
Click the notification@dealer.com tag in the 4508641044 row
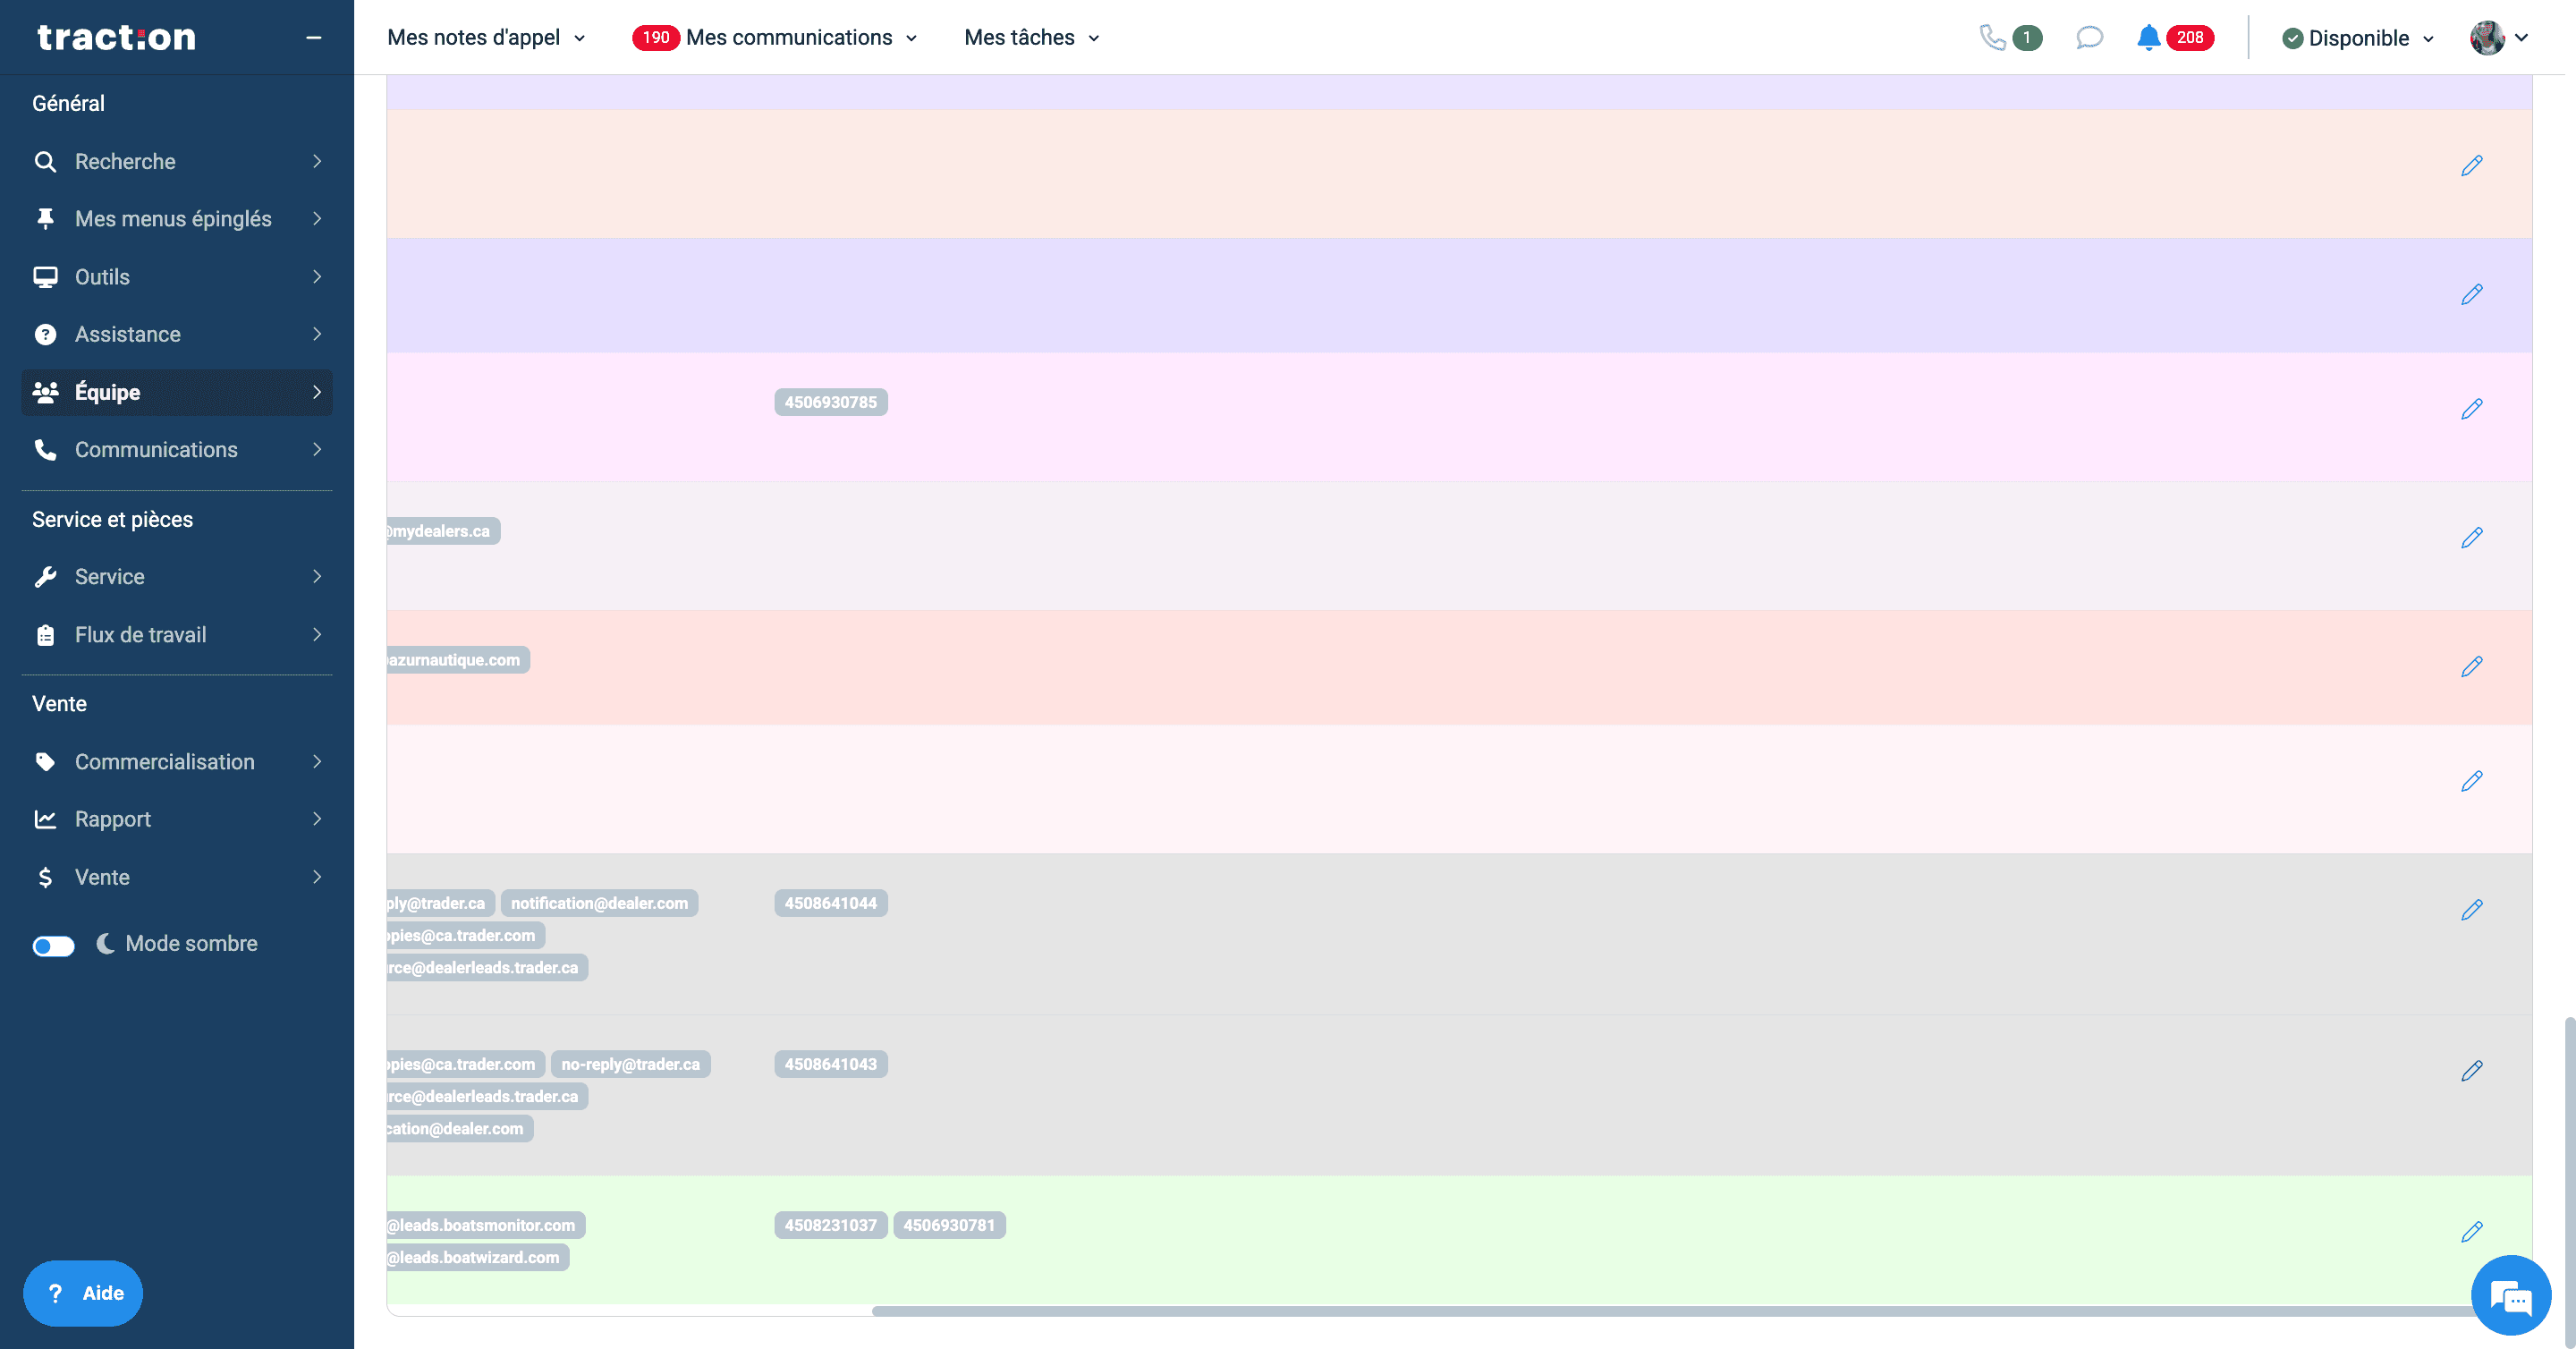click(599, 903)
